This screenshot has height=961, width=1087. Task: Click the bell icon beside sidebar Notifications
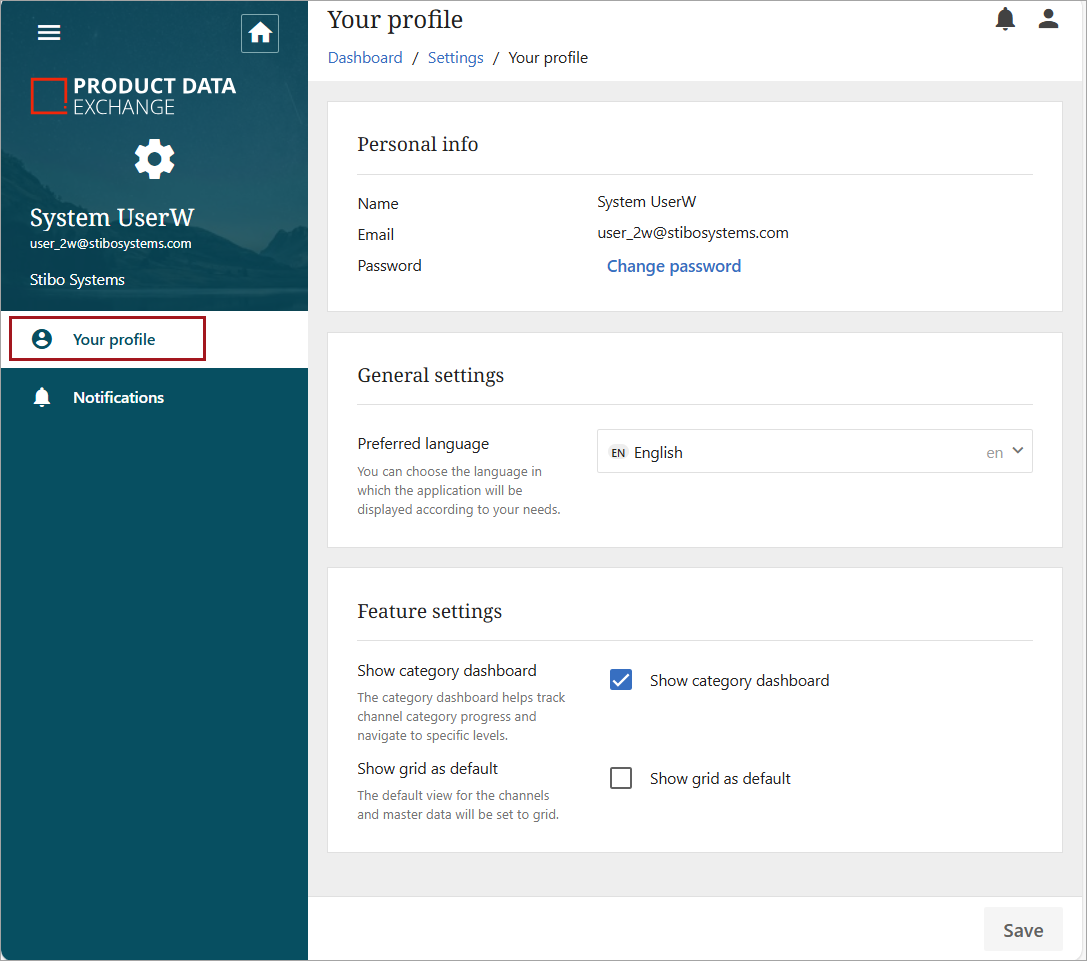[42, 398]
